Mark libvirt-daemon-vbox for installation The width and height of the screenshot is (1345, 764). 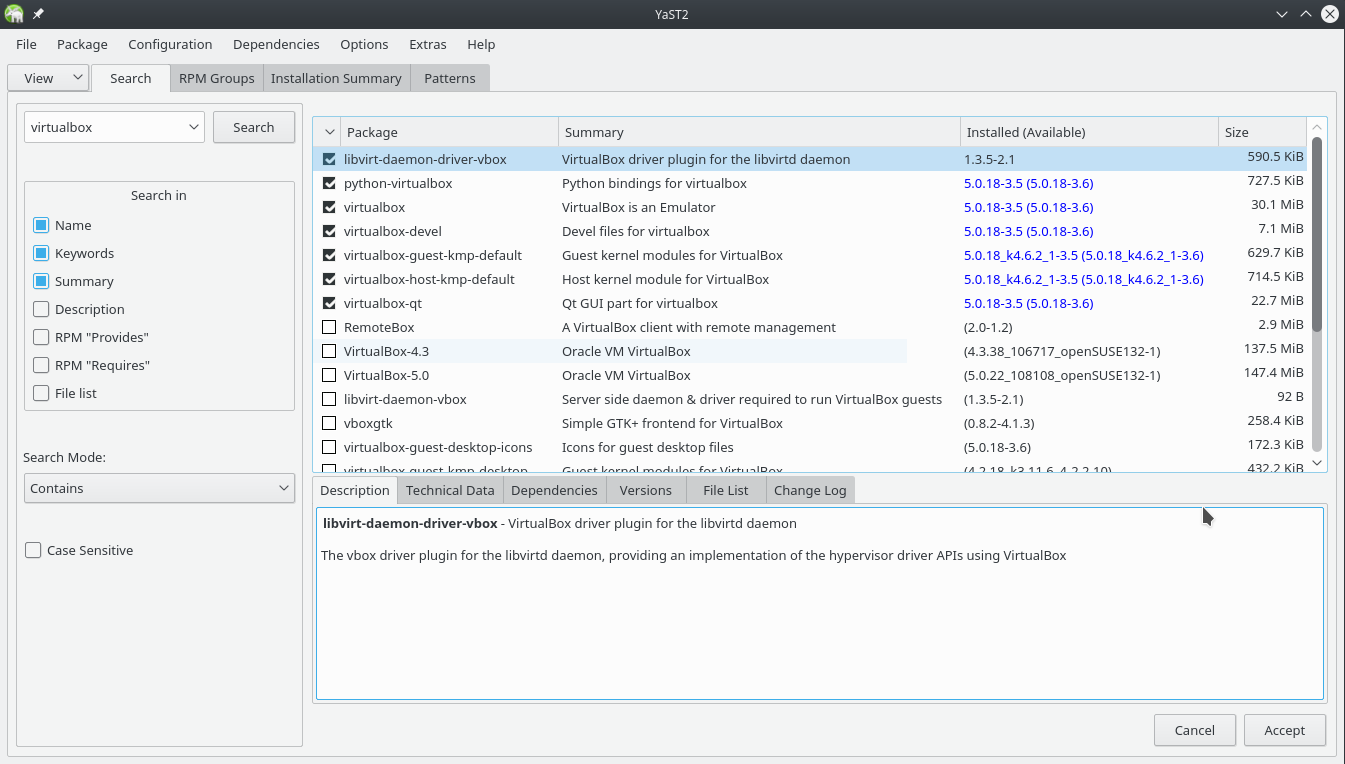click(329, 399)
